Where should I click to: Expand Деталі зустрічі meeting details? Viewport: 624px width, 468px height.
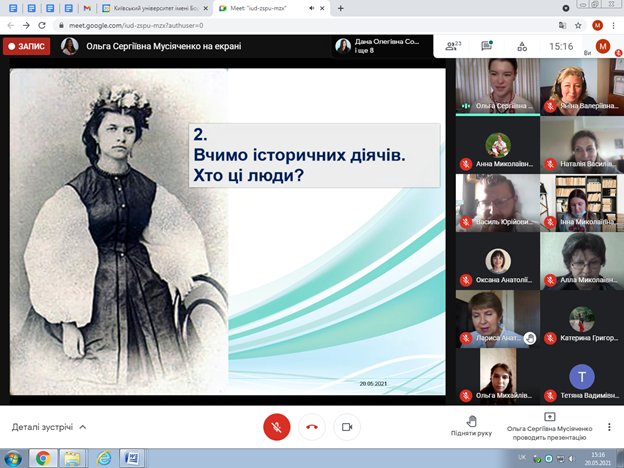click(49, 427)
